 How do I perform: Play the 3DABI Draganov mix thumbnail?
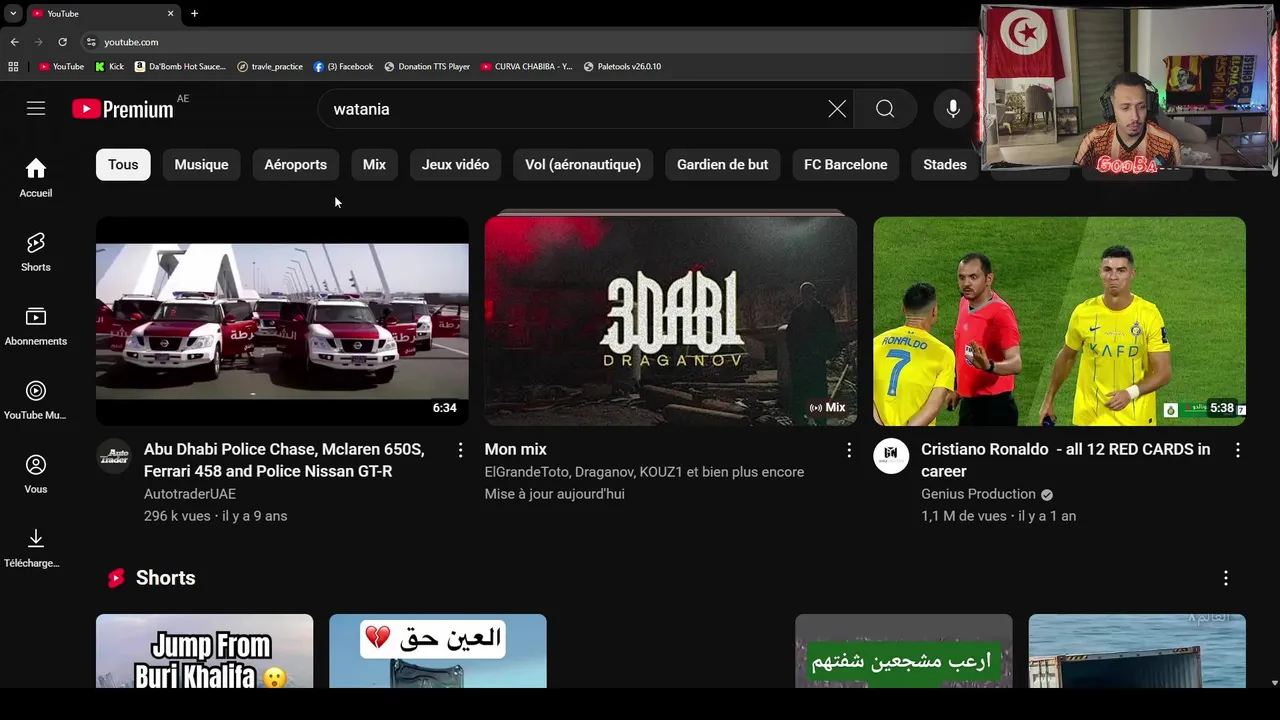671,321
